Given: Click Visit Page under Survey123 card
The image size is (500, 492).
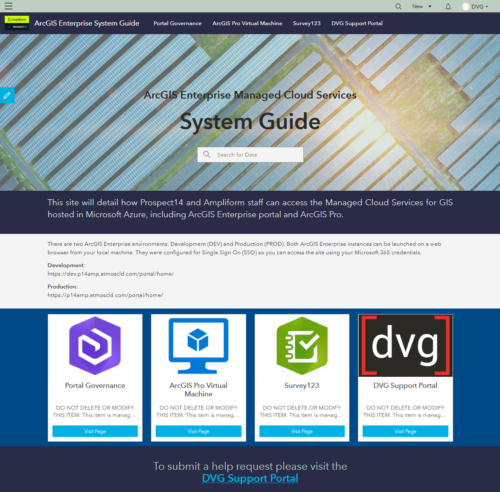Looking at the screenshot, I should point(302,431).
